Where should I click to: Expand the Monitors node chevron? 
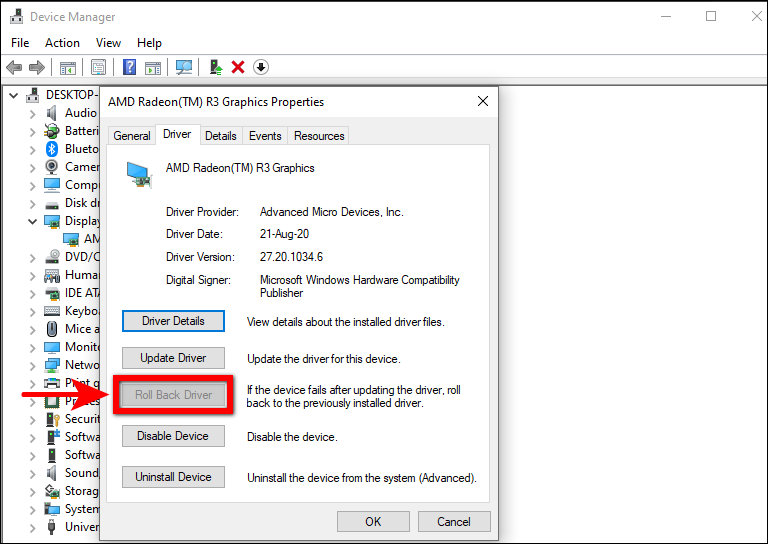(x=32, y=348)
